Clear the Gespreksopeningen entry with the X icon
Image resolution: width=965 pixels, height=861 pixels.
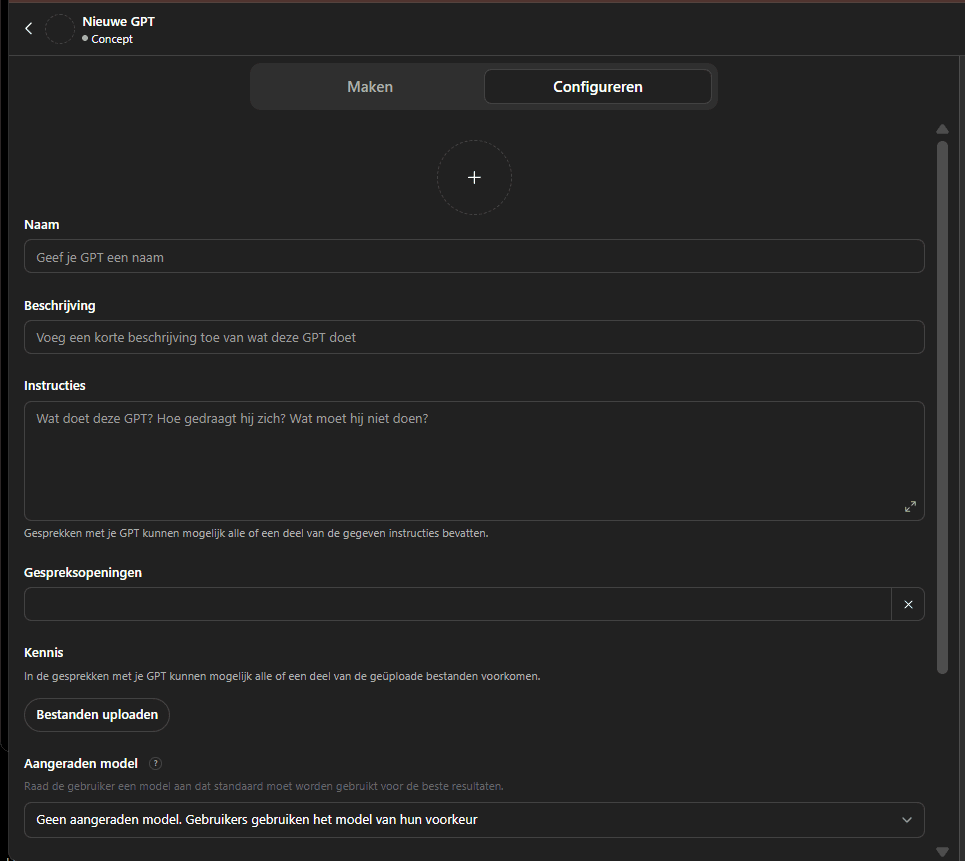click(908, 604)
